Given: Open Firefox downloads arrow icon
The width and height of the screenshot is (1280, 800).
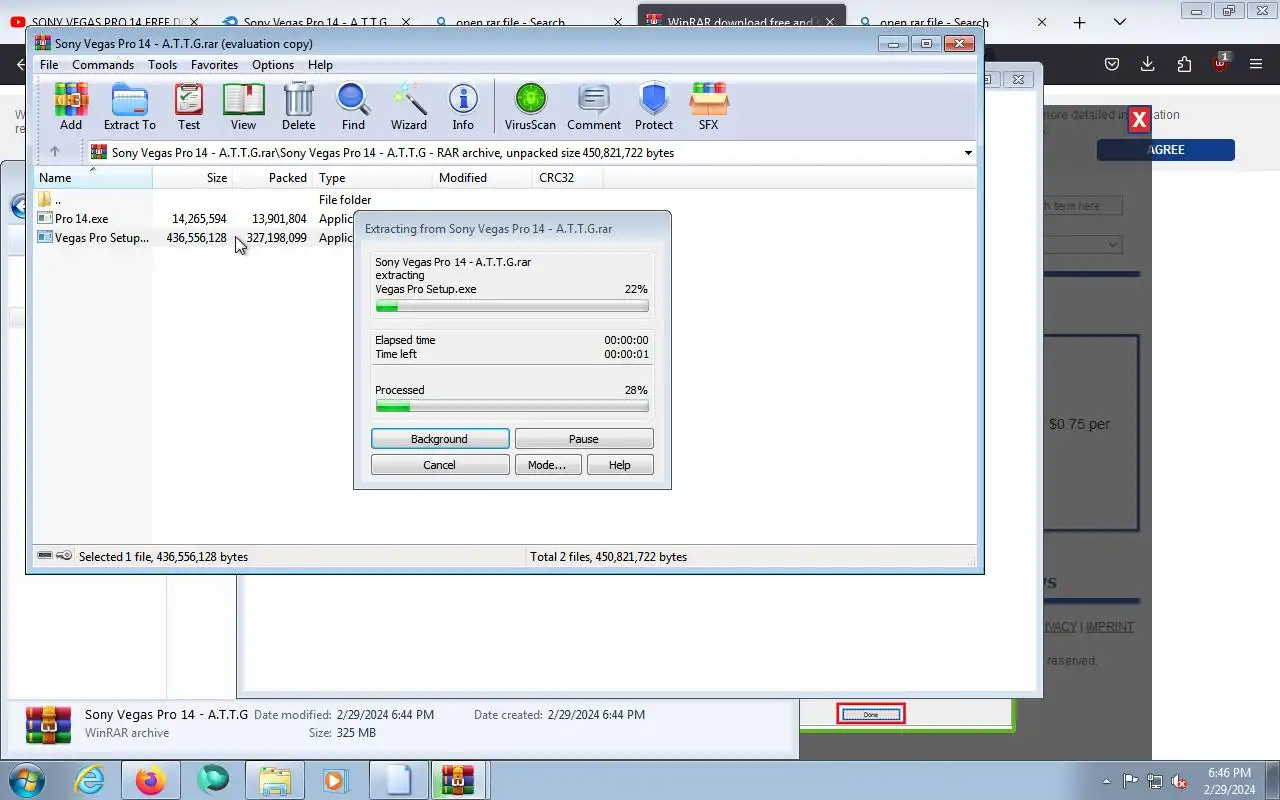Looking at the screenshot, I should (x=1148, y=64).
